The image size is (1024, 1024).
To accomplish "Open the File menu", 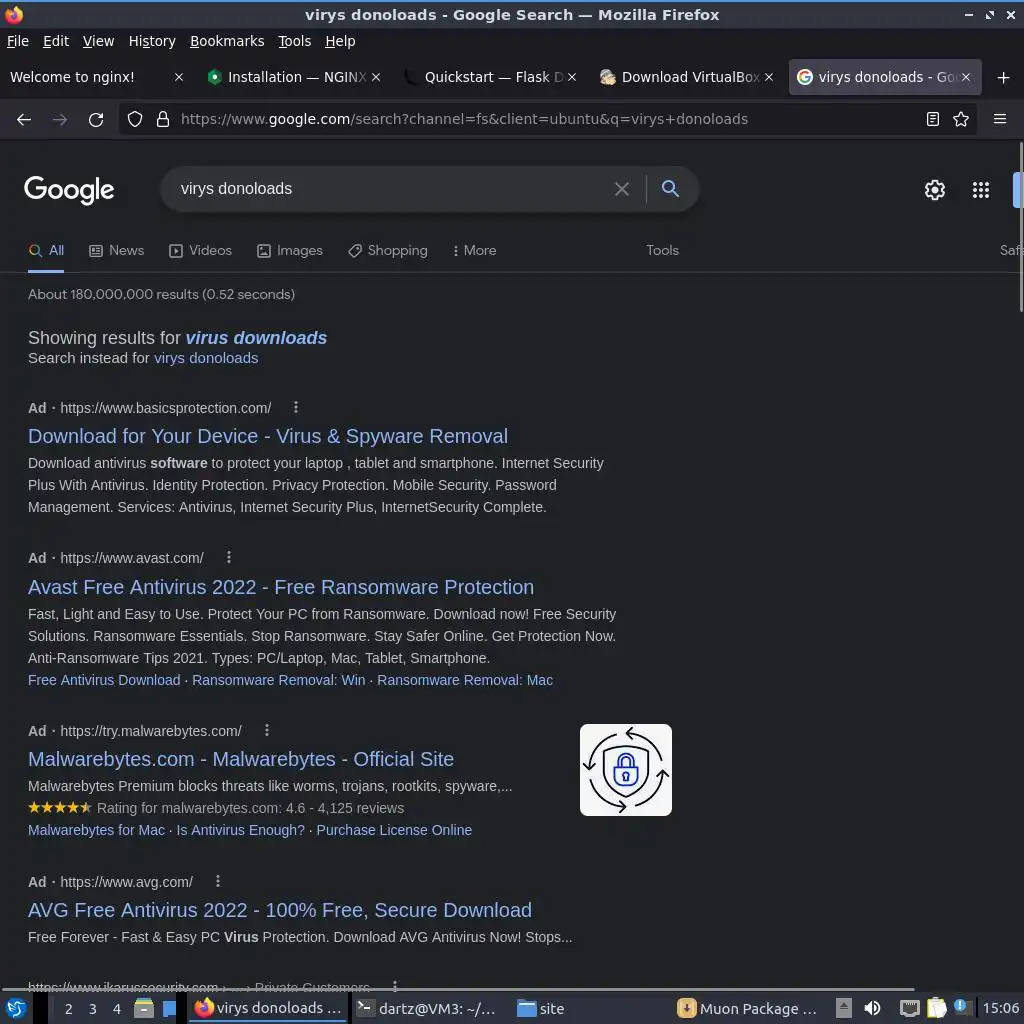I will pos(18,41).
